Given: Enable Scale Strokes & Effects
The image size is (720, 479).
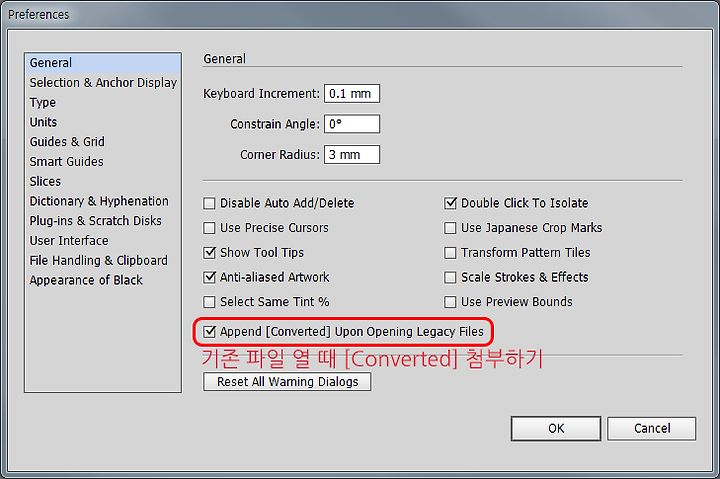Looking at the screenshot, I should coord(450,277).
